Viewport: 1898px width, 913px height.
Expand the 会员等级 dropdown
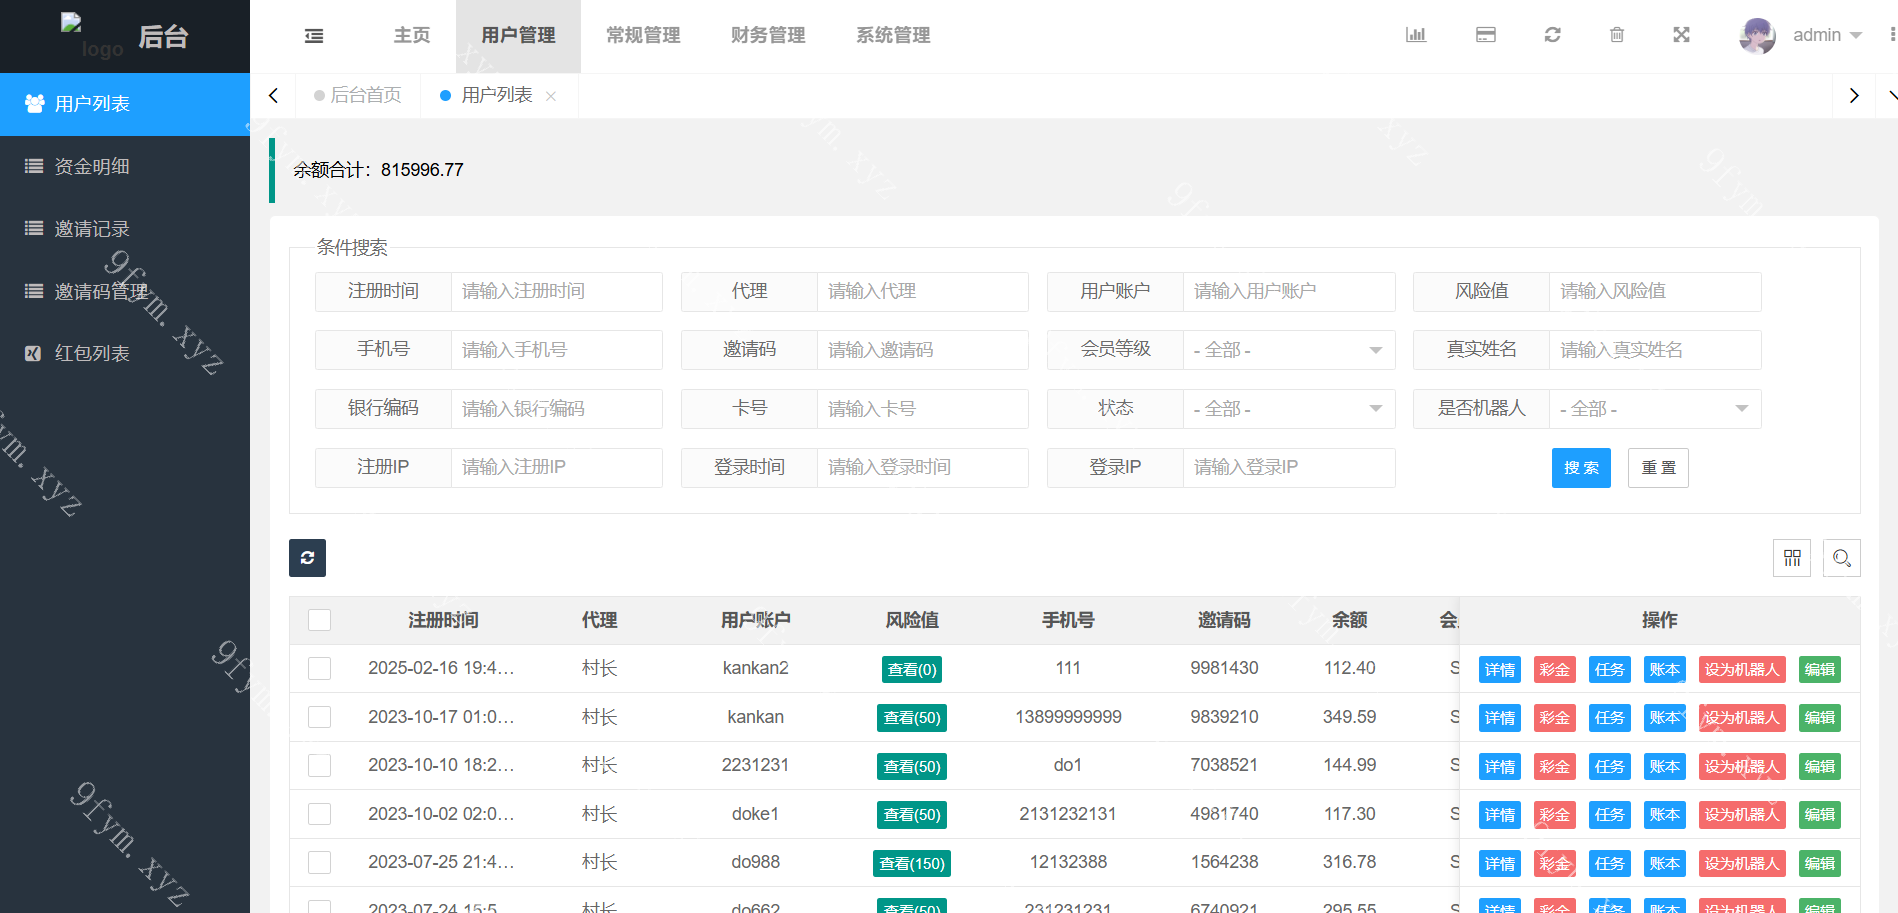1289,350
